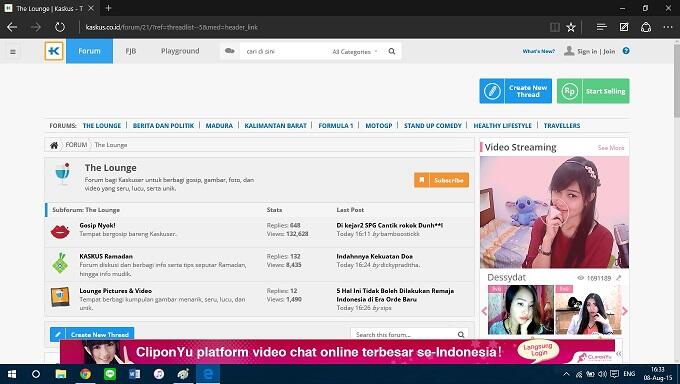Show previous video streaming thumbnails arrow
Image resolution: width=680 pixels, height=384 pixels.
[x=484, y=311]
